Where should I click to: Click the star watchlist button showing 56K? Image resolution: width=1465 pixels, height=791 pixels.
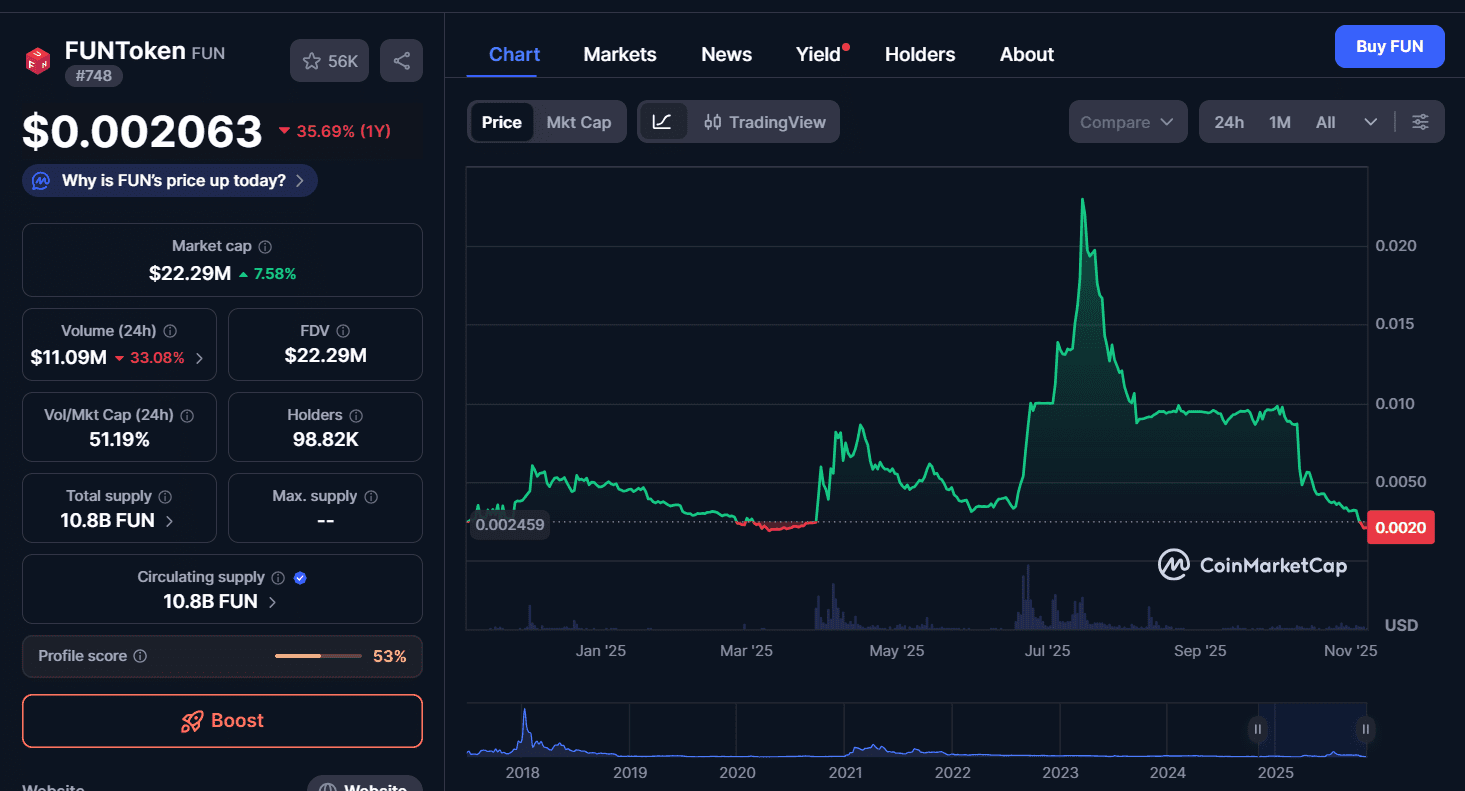click(x=330, y=61)
